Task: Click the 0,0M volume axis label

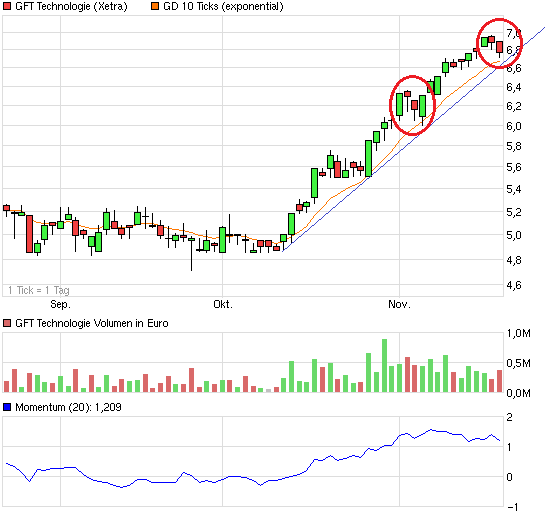Action: (519, 393)
